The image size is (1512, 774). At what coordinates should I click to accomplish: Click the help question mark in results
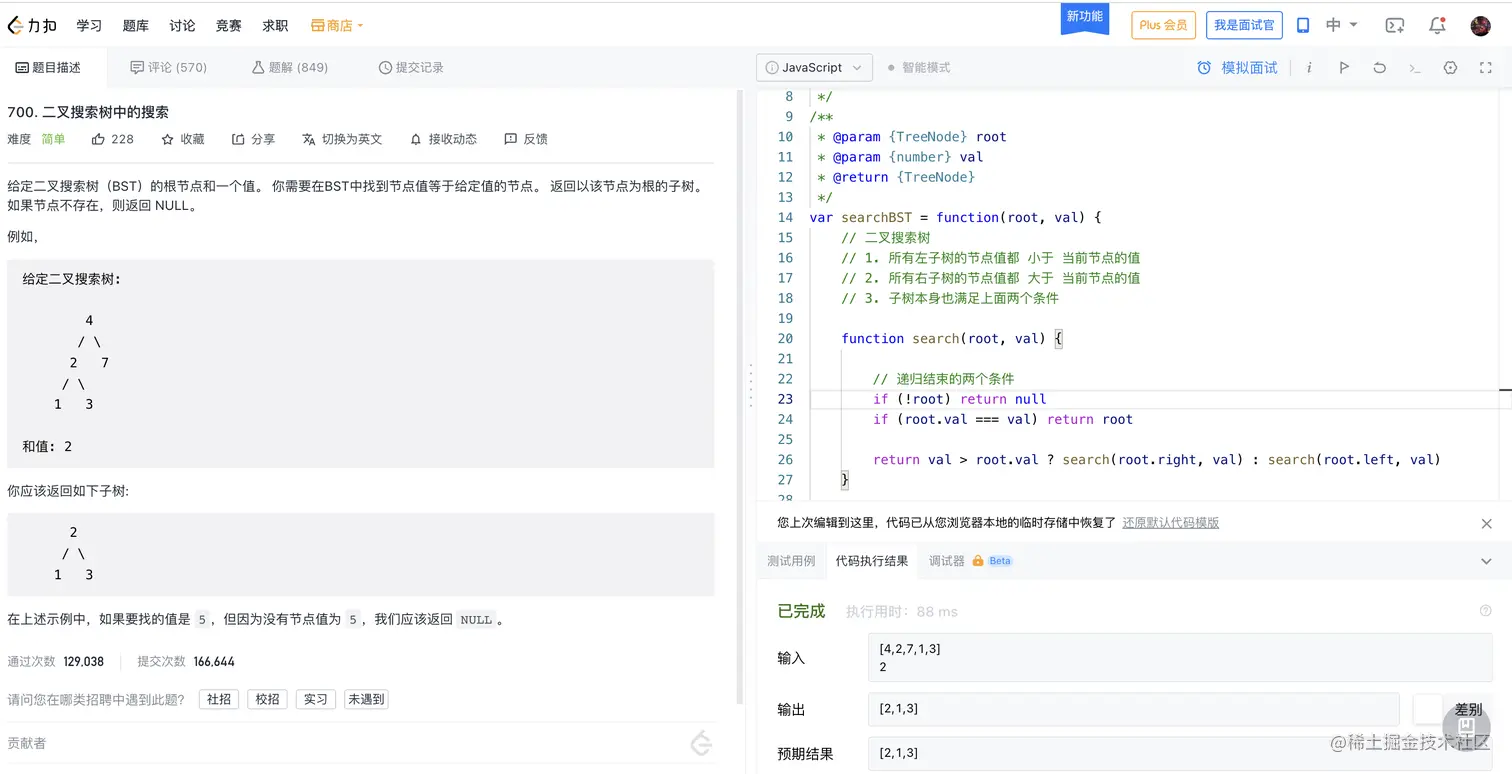coord(1485,611)
